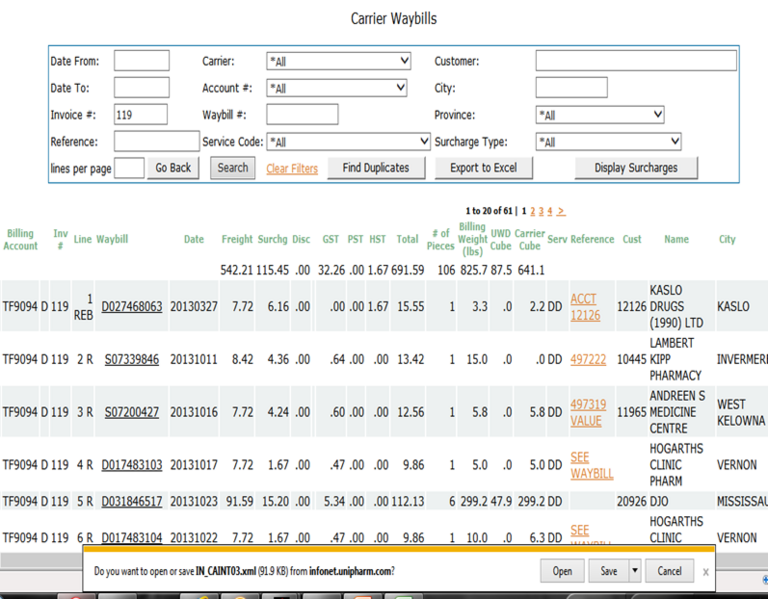Click the total cell 112.13
This screenshot has height=599, width=768.
click(x=408, y=502)
